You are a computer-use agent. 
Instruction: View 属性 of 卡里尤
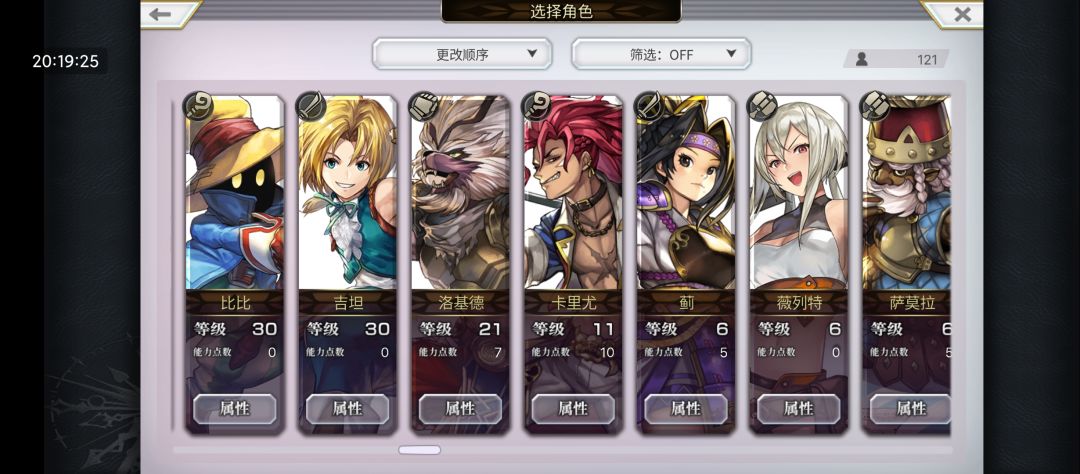573,409
